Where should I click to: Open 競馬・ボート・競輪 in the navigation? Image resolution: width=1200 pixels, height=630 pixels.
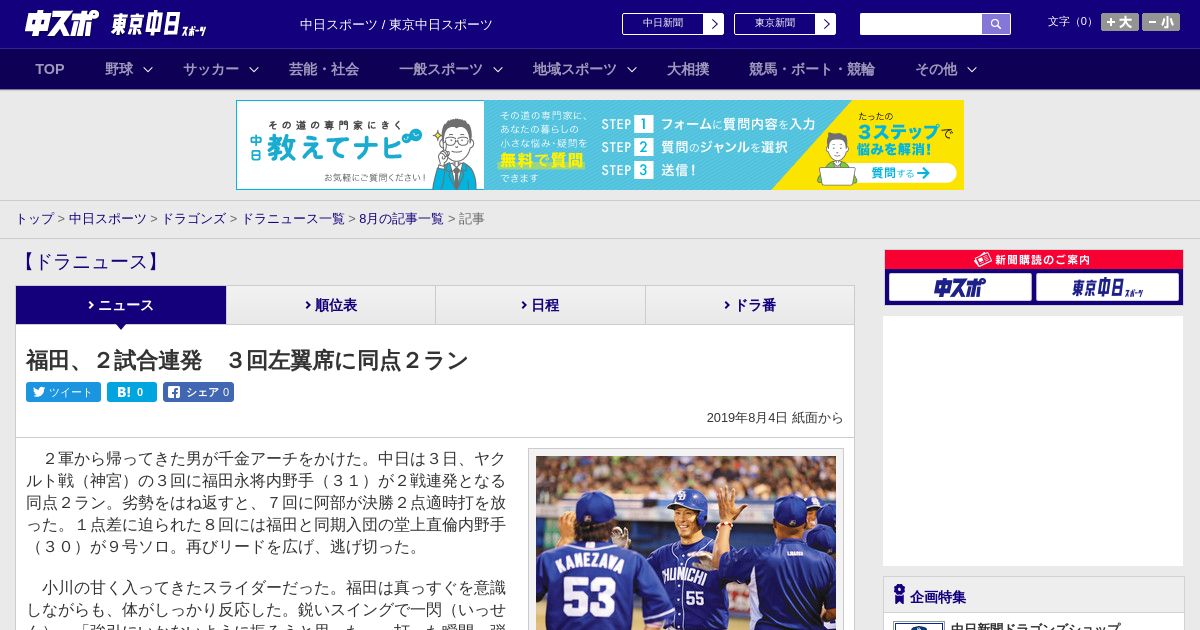tap(812, 69)
